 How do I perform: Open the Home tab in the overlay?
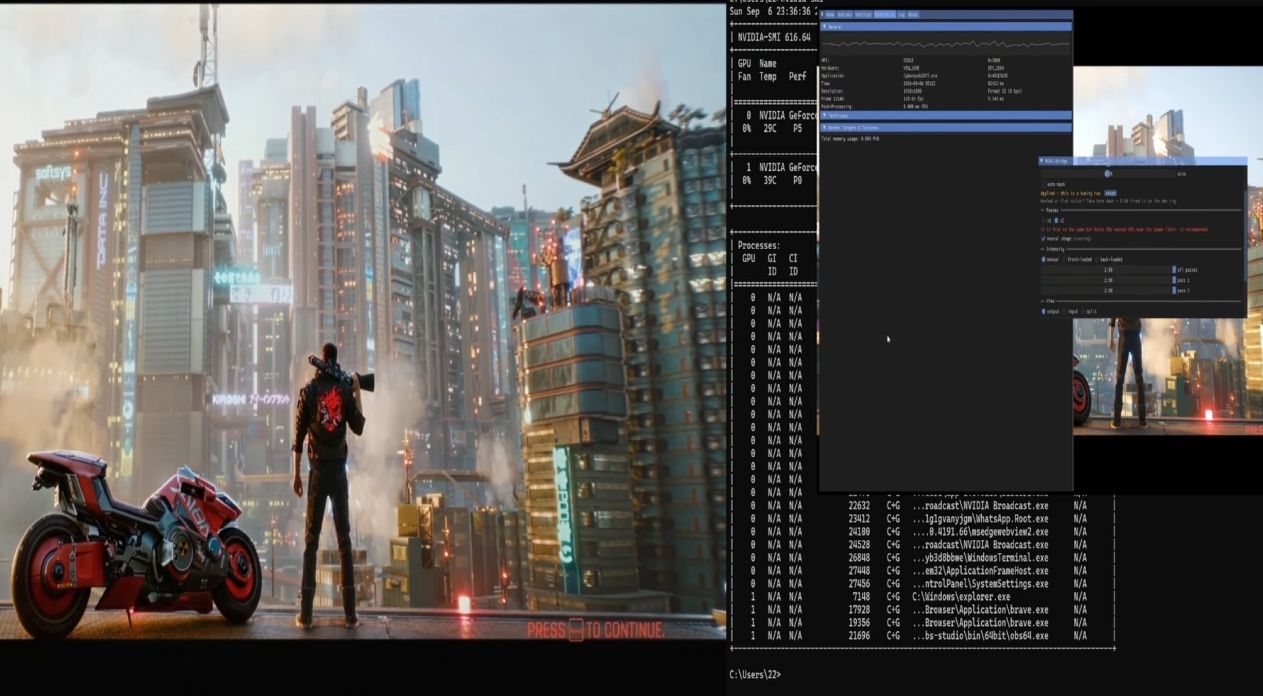pos(830,15)
